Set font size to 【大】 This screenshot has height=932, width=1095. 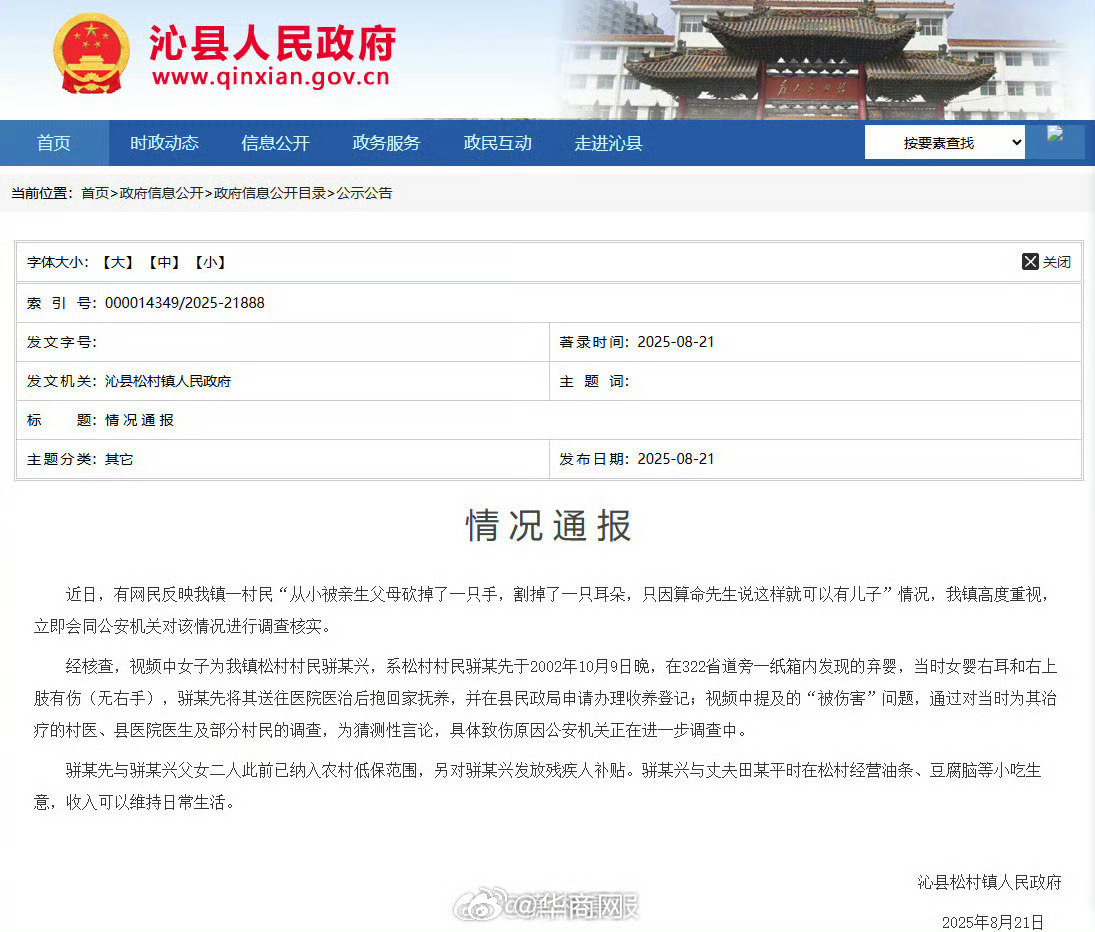[x=117, y=262]
